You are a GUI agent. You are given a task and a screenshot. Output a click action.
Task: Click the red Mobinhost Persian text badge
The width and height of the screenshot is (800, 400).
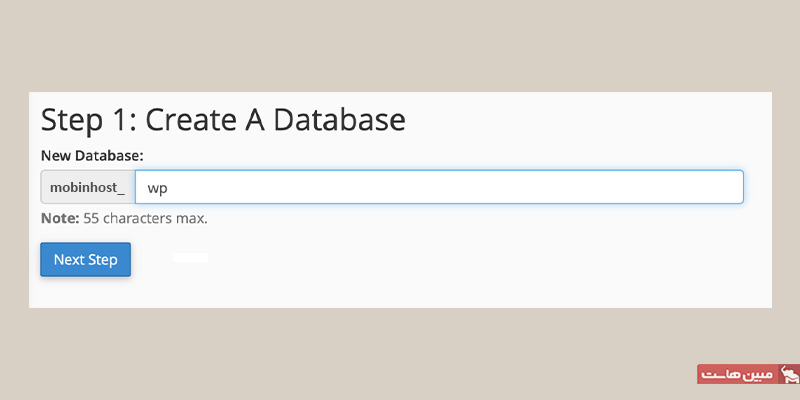[x=736, y=374]
